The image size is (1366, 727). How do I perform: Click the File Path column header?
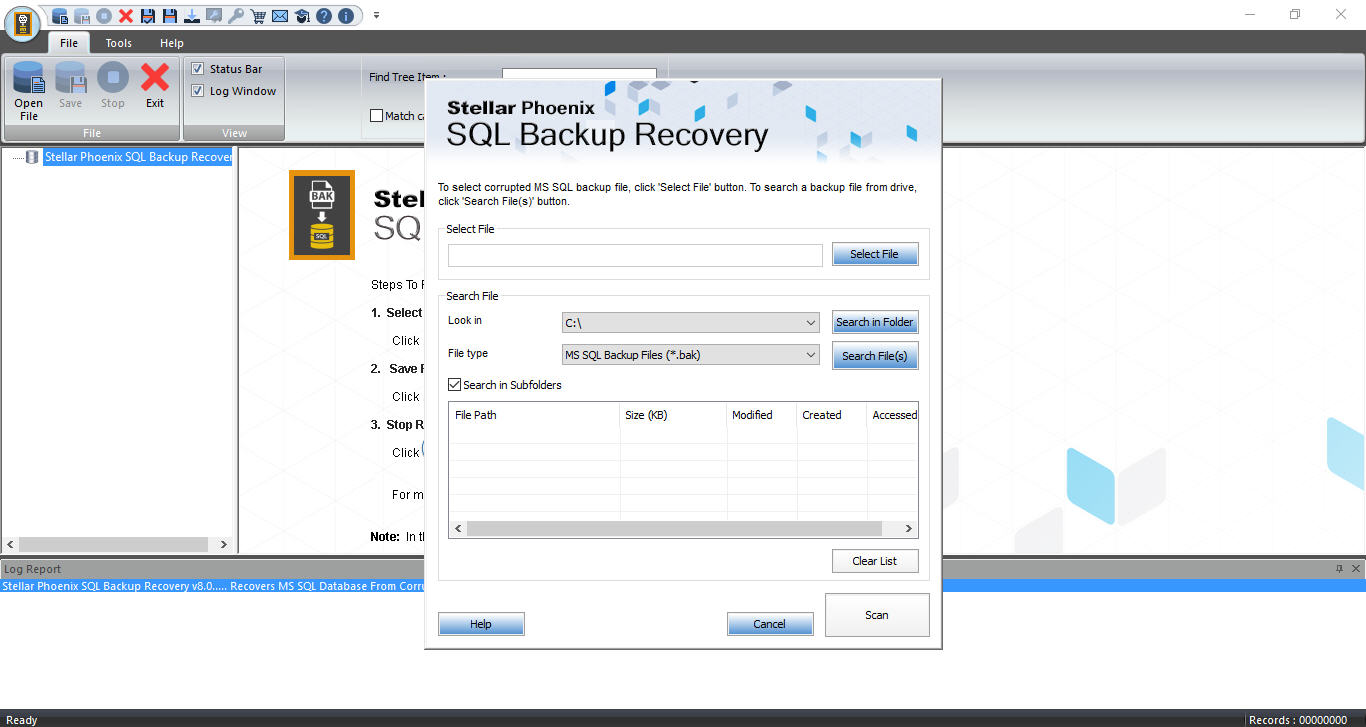(x=534, y=415)
